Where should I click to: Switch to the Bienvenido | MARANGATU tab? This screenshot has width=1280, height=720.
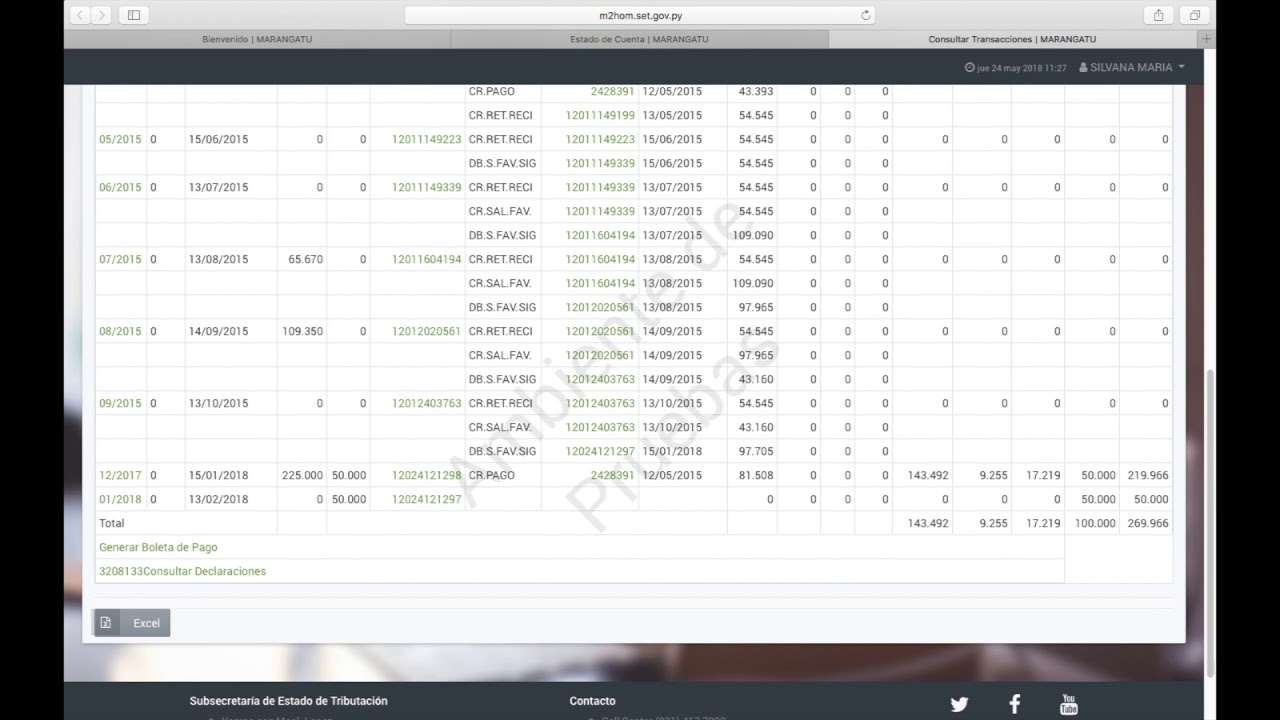click(257, 39)
